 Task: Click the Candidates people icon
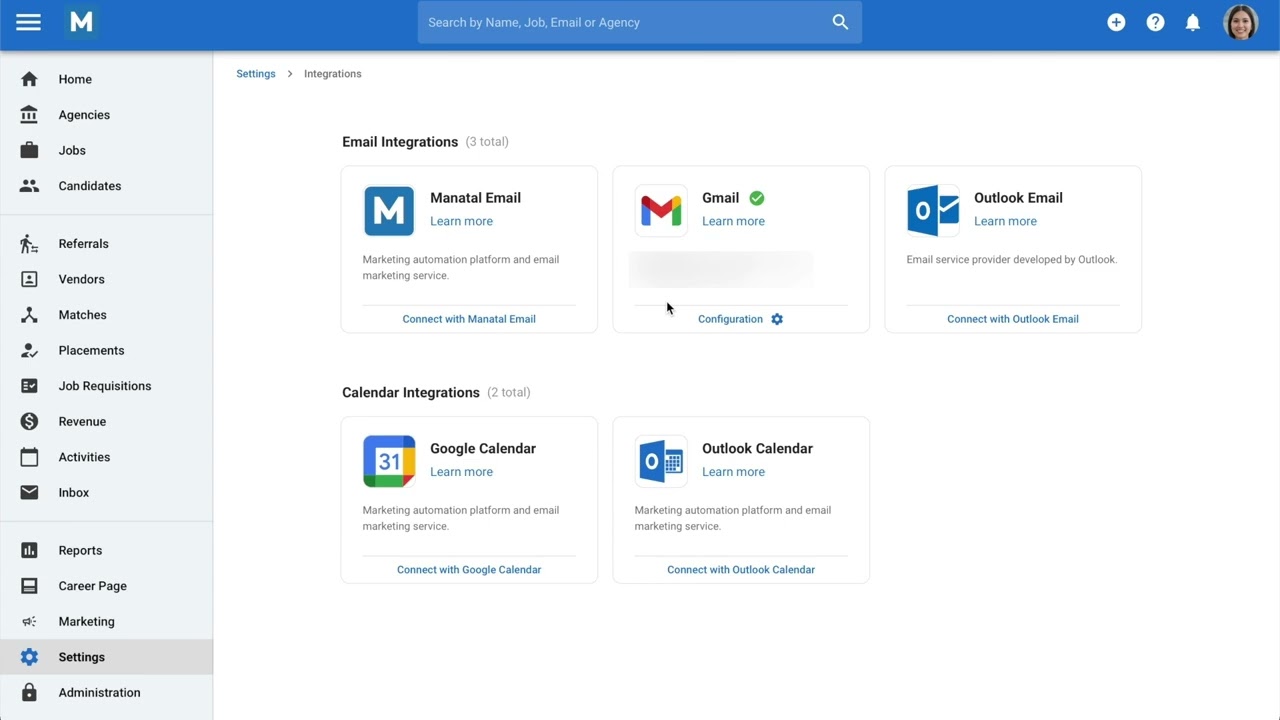point(29,186)
